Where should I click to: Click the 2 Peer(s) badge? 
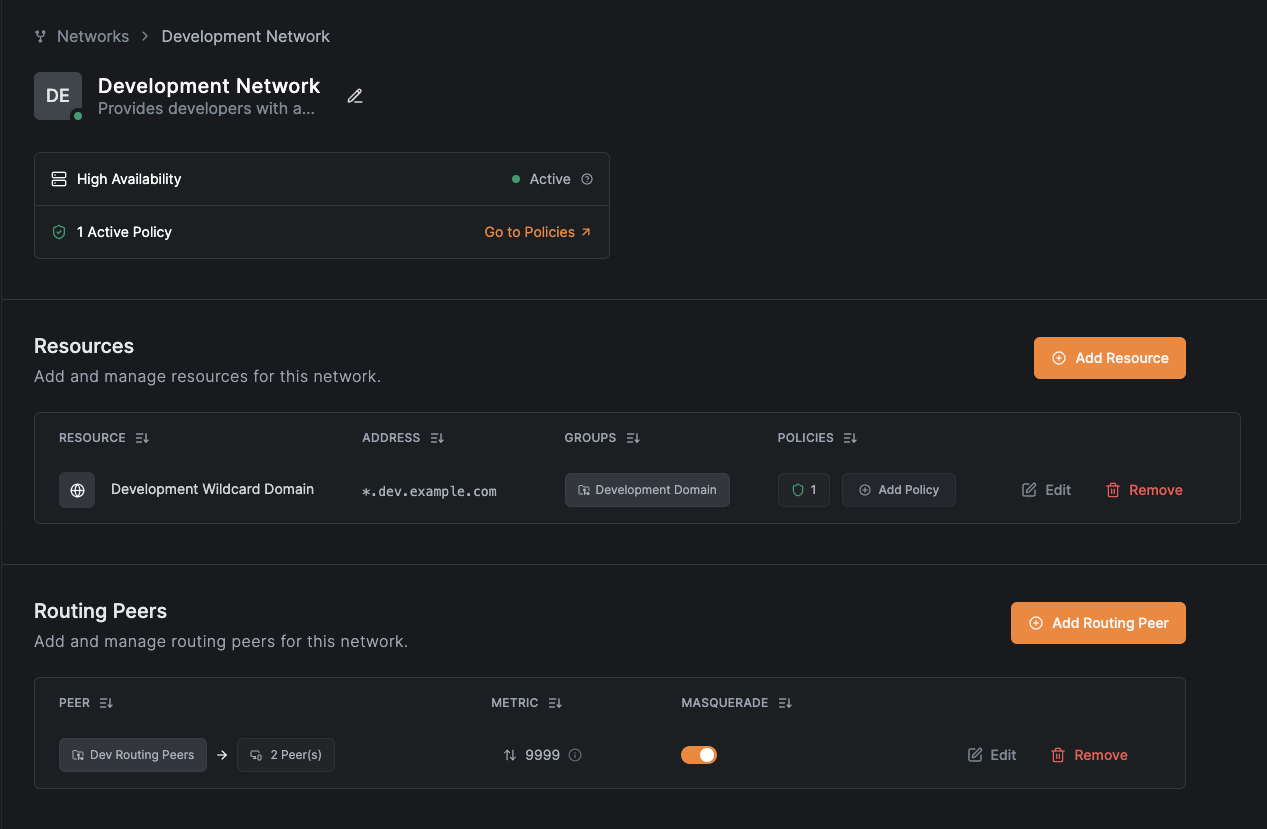click(285, 755)
